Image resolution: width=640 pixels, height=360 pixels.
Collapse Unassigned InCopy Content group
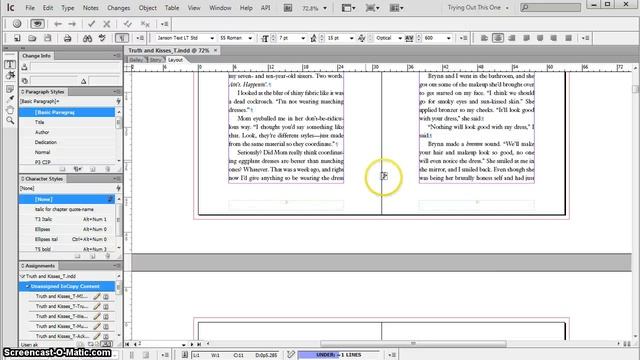click(27, 286)
